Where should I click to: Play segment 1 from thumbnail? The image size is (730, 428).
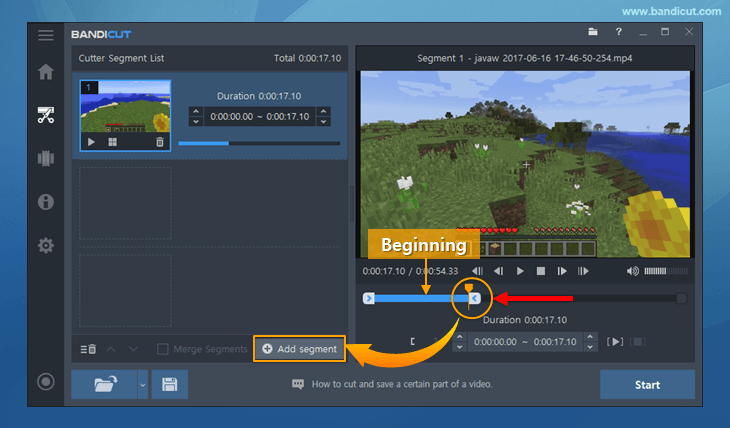91,142
